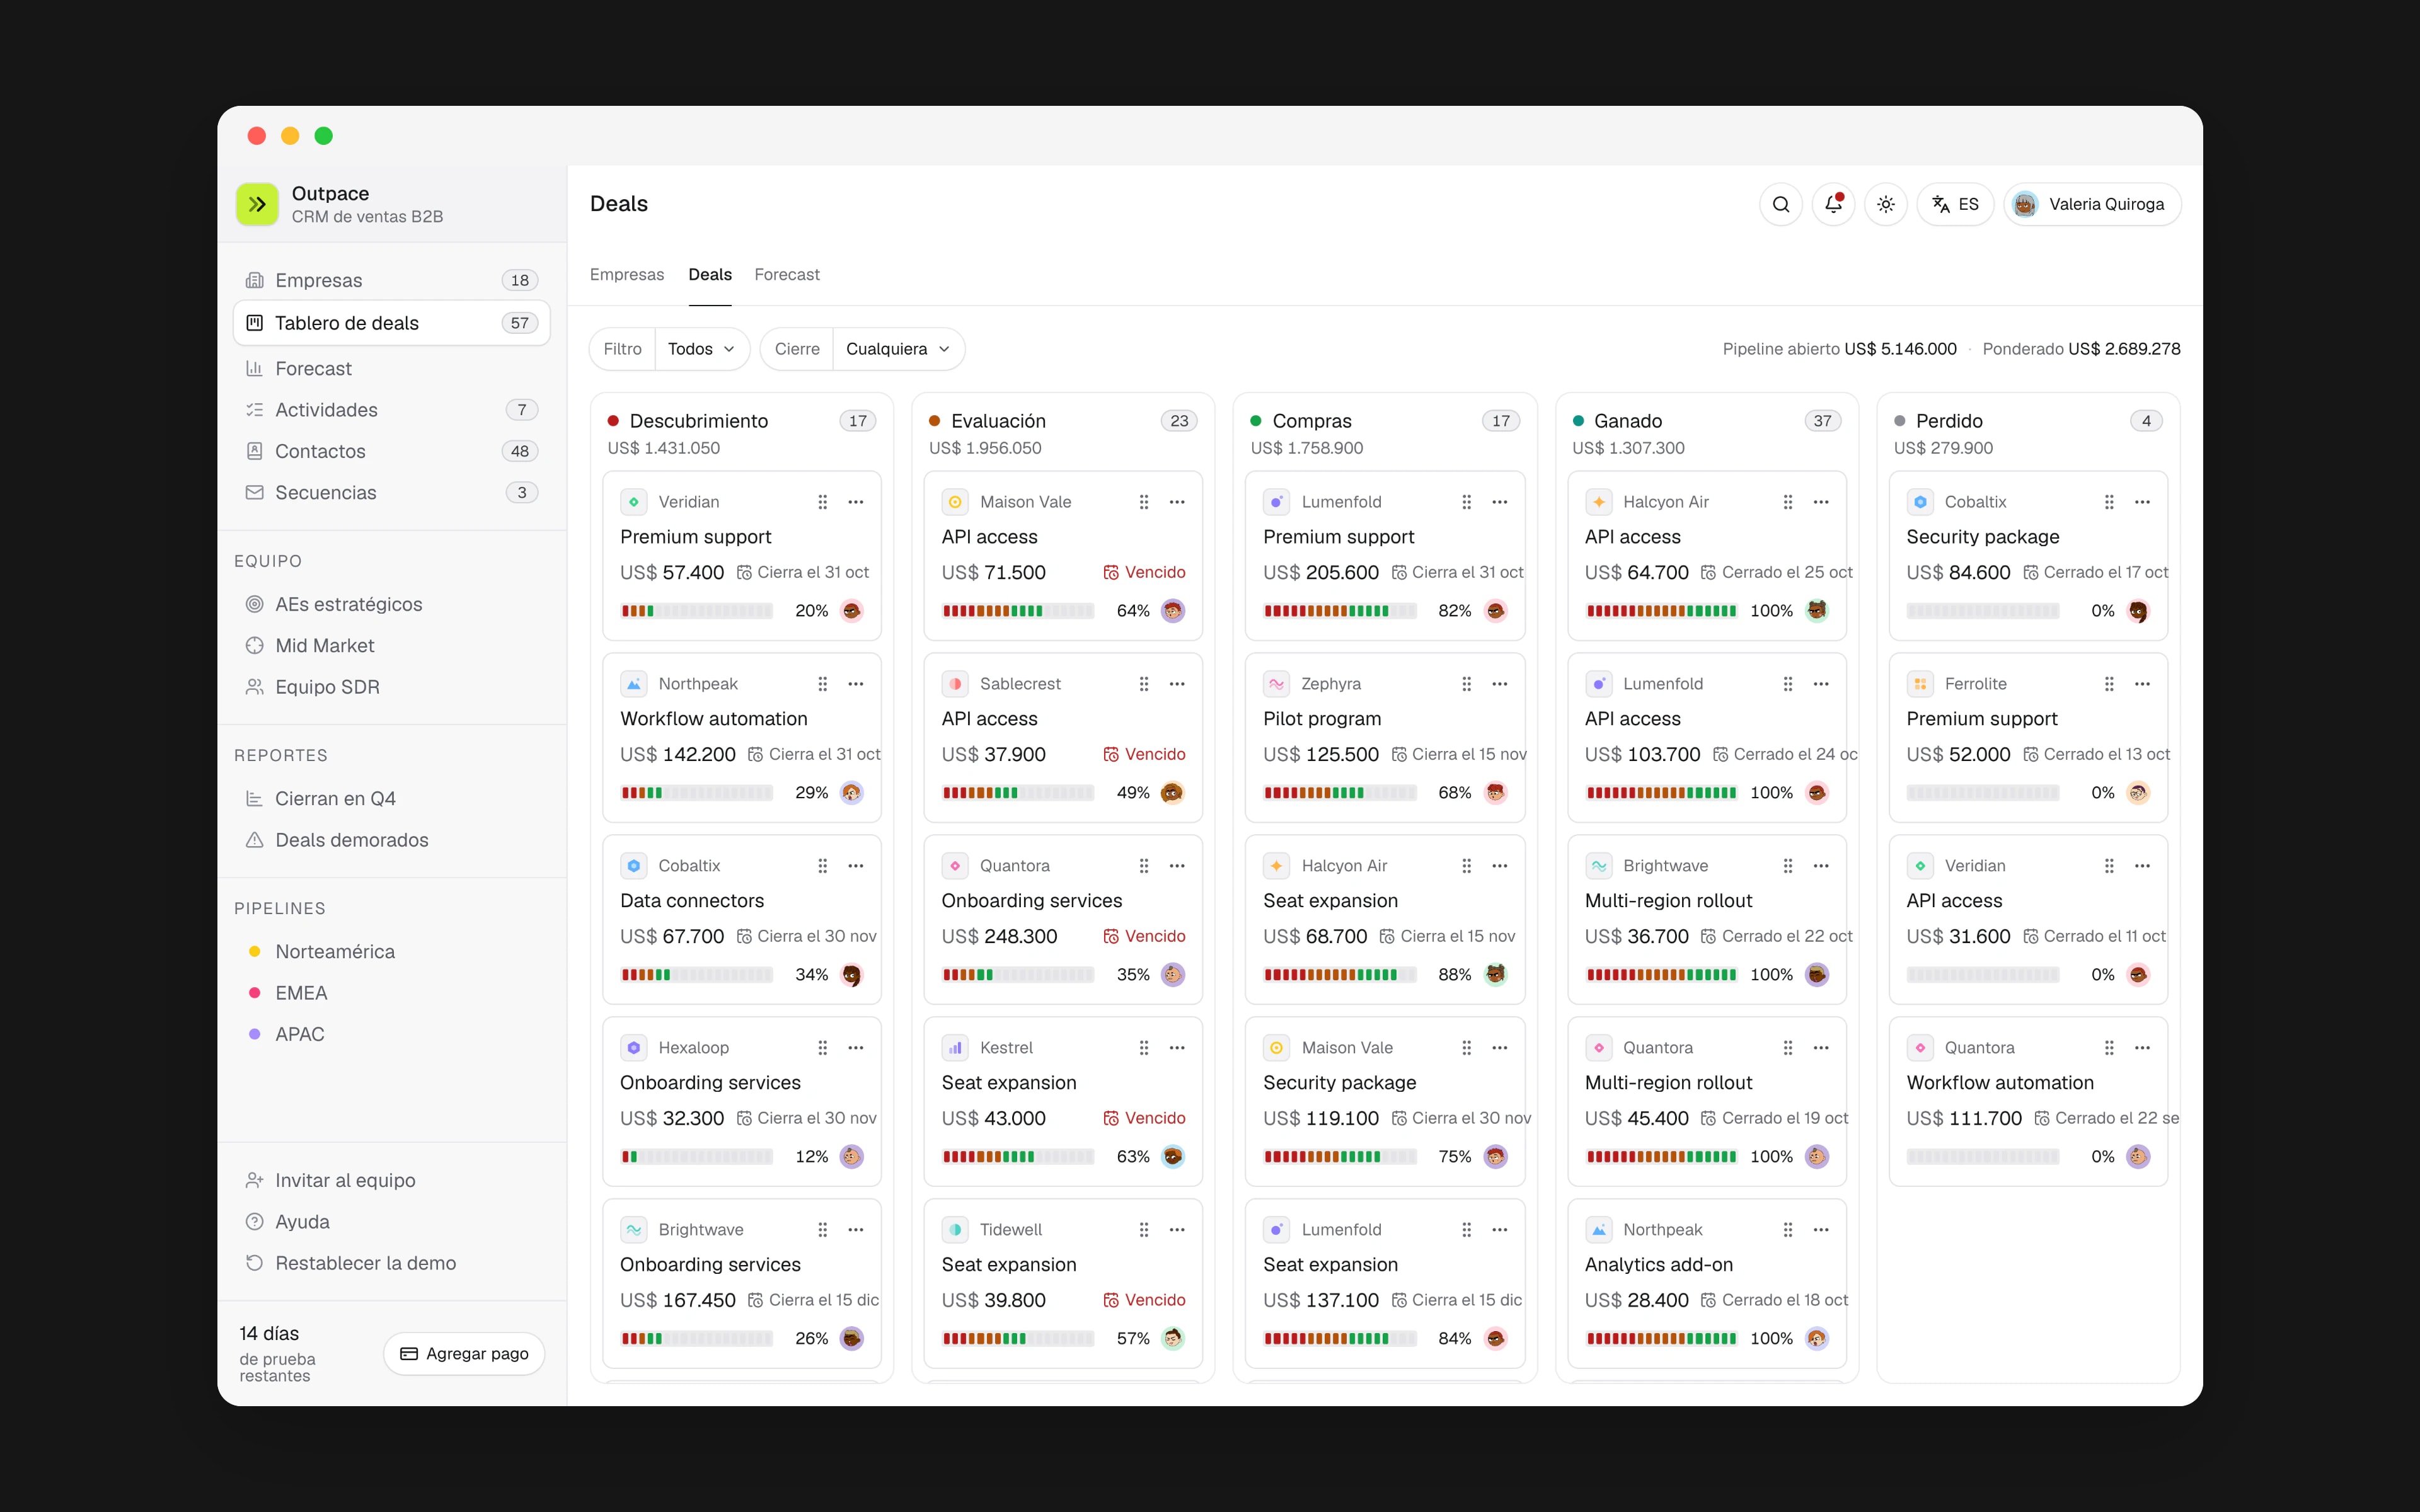Screen dimensions: 2420x1512
Task: Open more options on Northpeak Analytics add-on card
Action: click(x=1821, y=1230)
